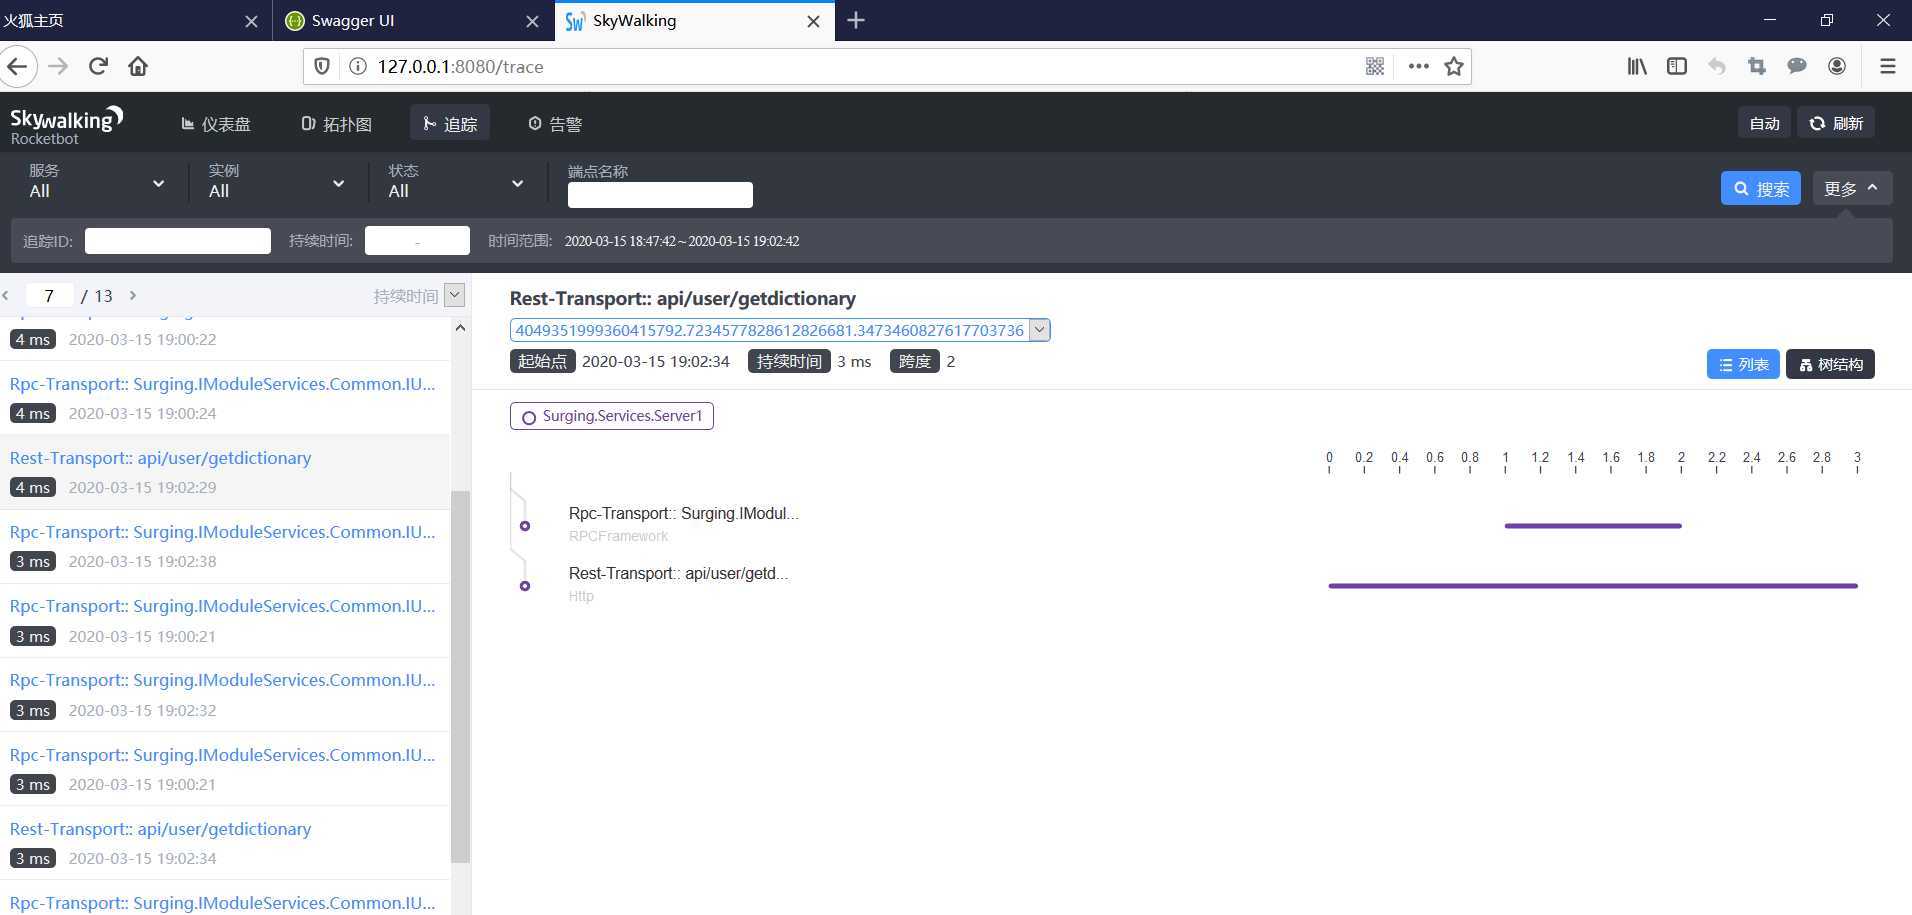Toggle 自动 auto refresh button
Image resolution: width=1912 pixels, height=915 pixels.
pyautogui.click(x=1764, y=123)
